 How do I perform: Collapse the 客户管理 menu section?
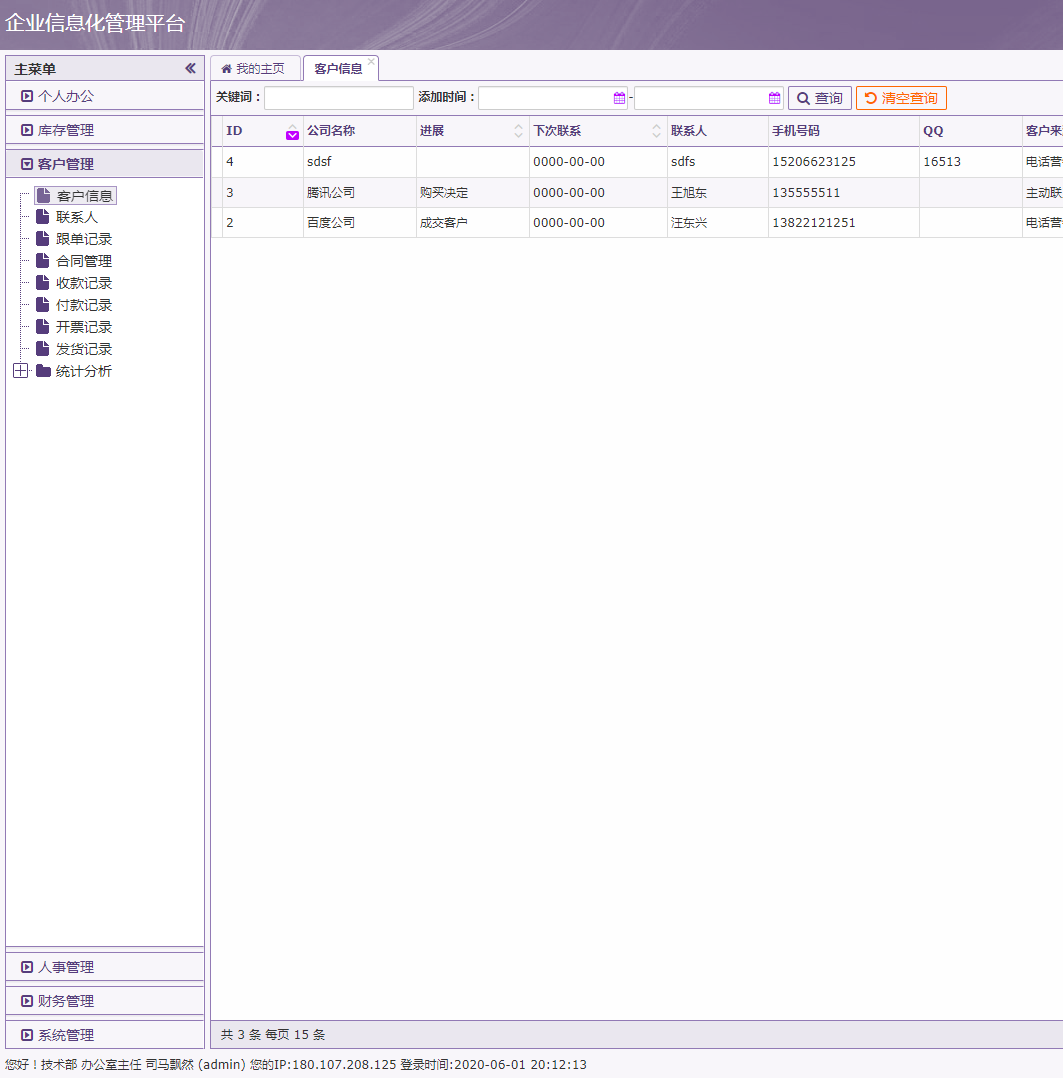coord(27,164)
